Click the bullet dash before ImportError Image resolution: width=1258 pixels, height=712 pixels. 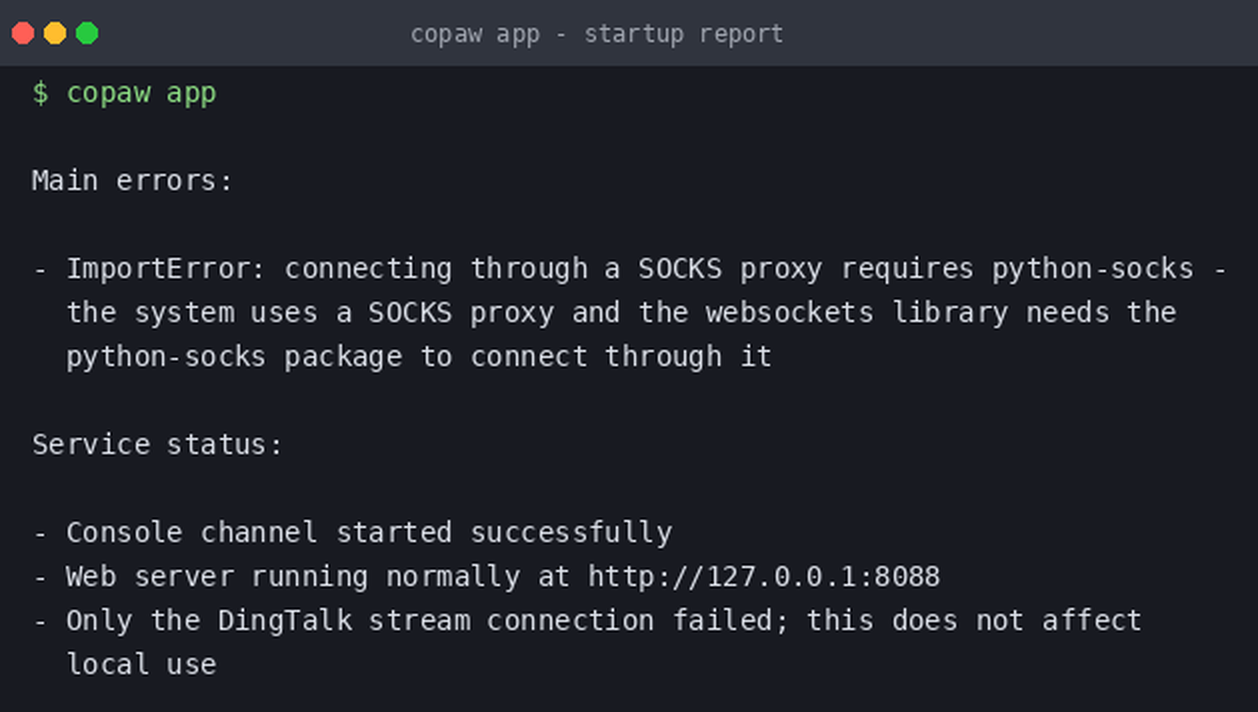pos(40,270)
